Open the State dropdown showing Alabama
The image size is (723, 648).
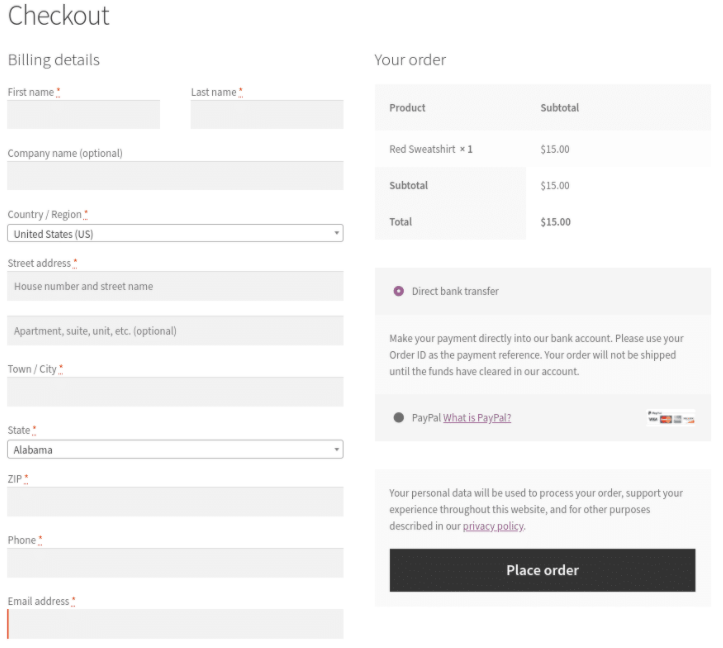tap(175, 449)
